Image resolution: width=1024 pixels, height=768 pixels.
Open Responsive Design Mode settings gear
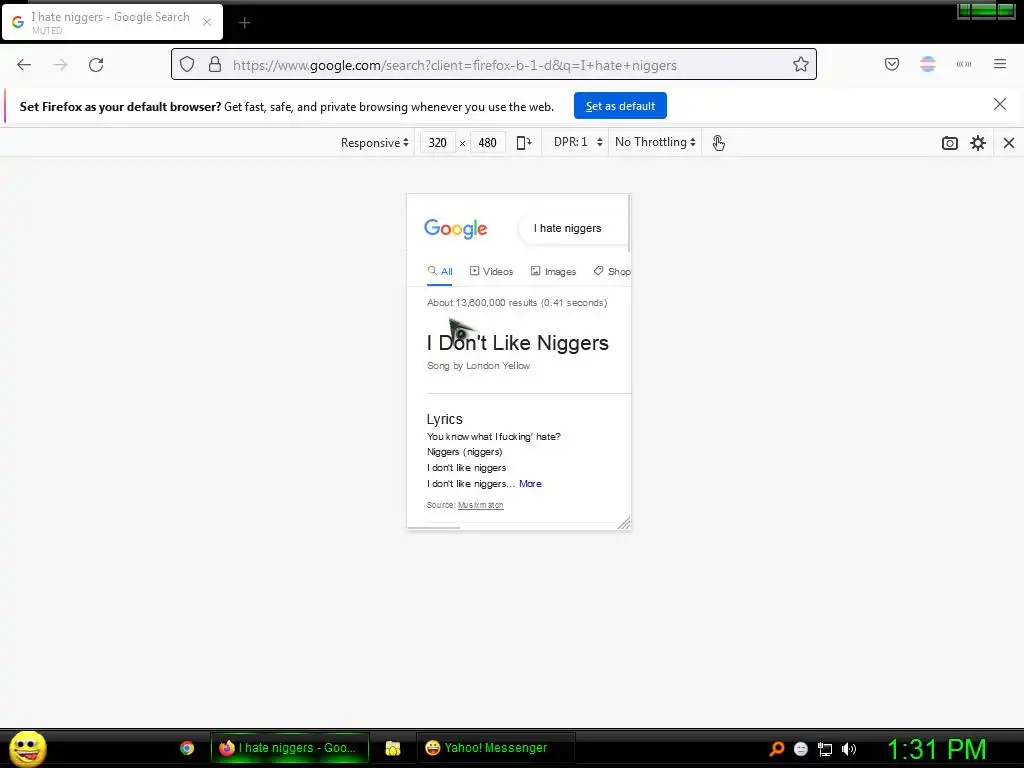coord(978,143)
